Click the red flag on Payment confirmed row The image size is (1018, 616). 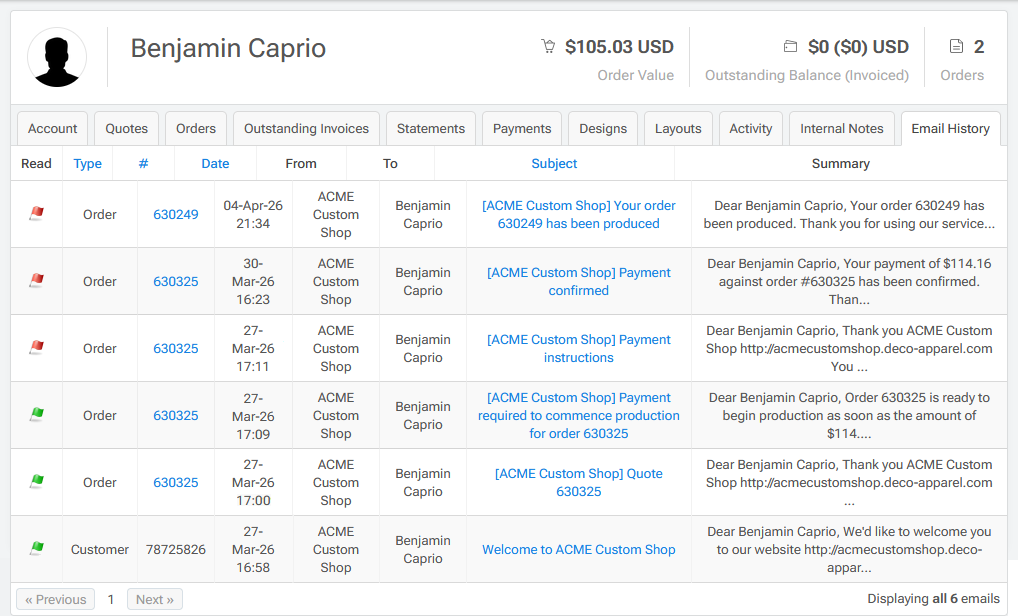point(37,281)
